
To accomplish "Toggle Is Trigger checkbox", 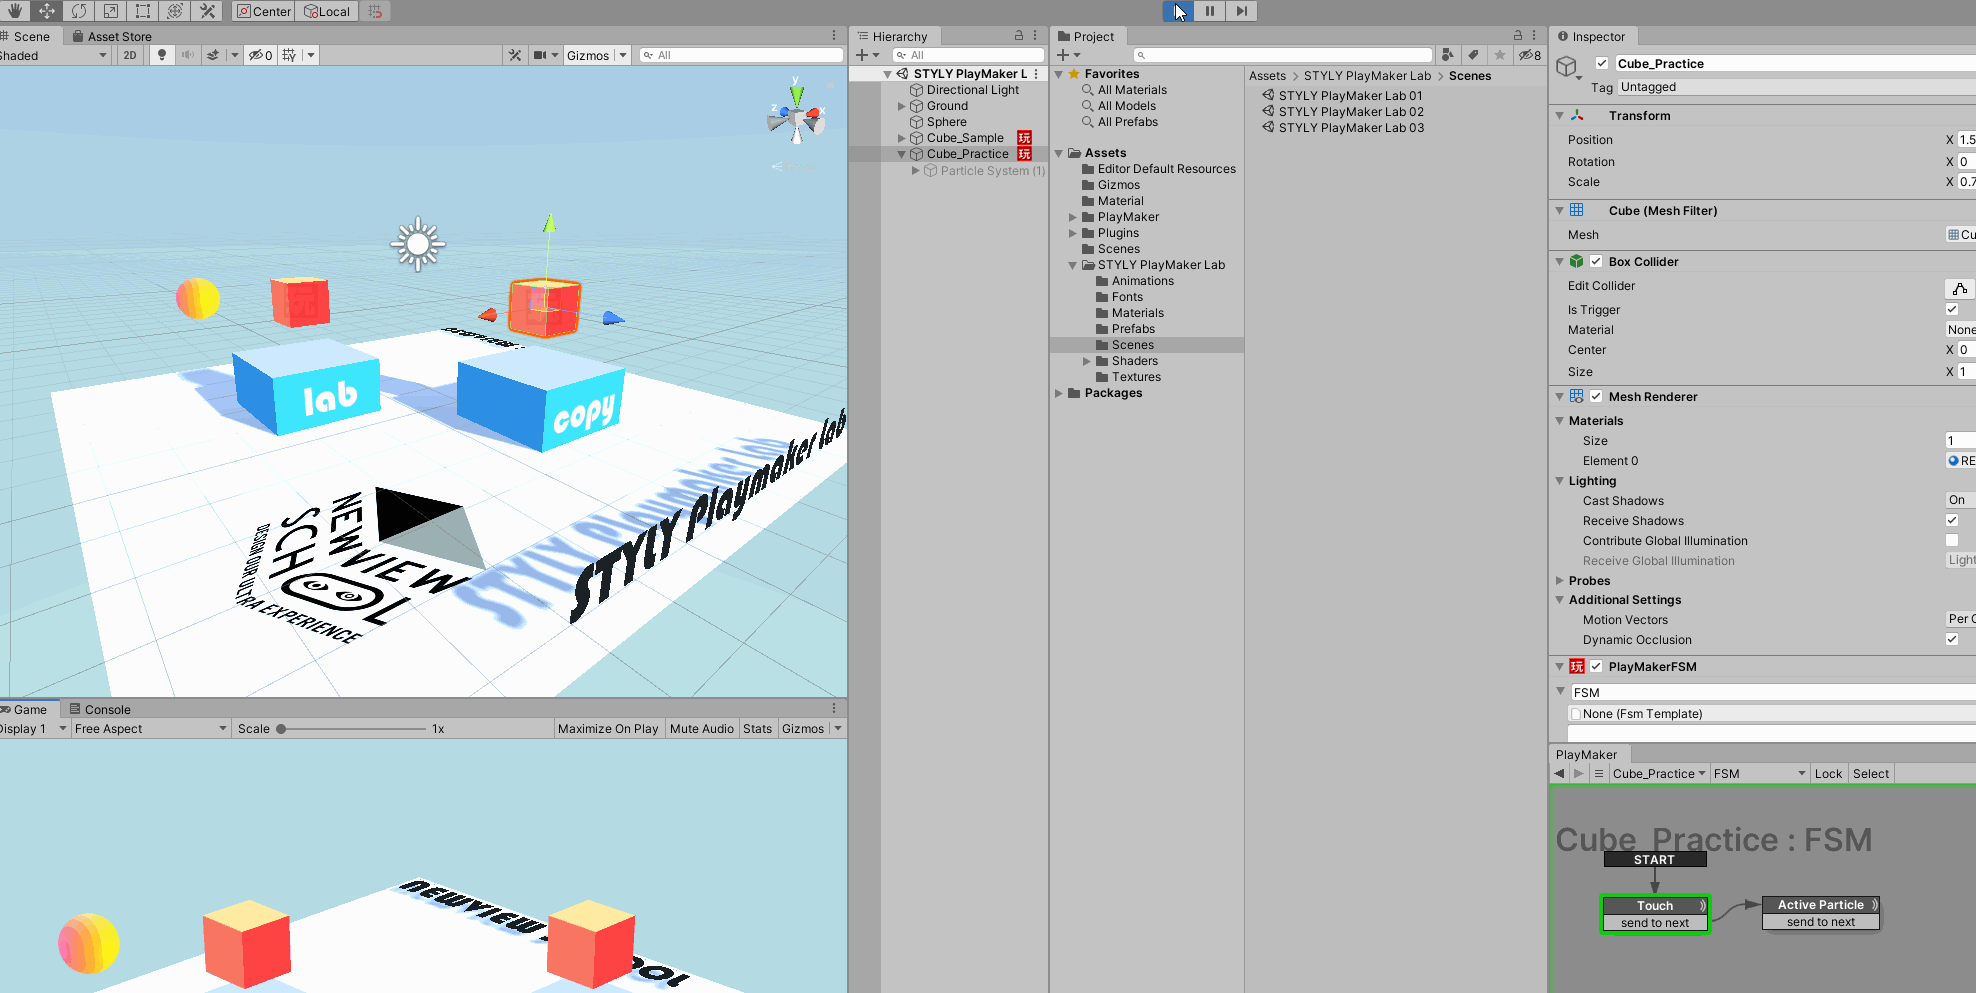I will [x=1952, y=309].
